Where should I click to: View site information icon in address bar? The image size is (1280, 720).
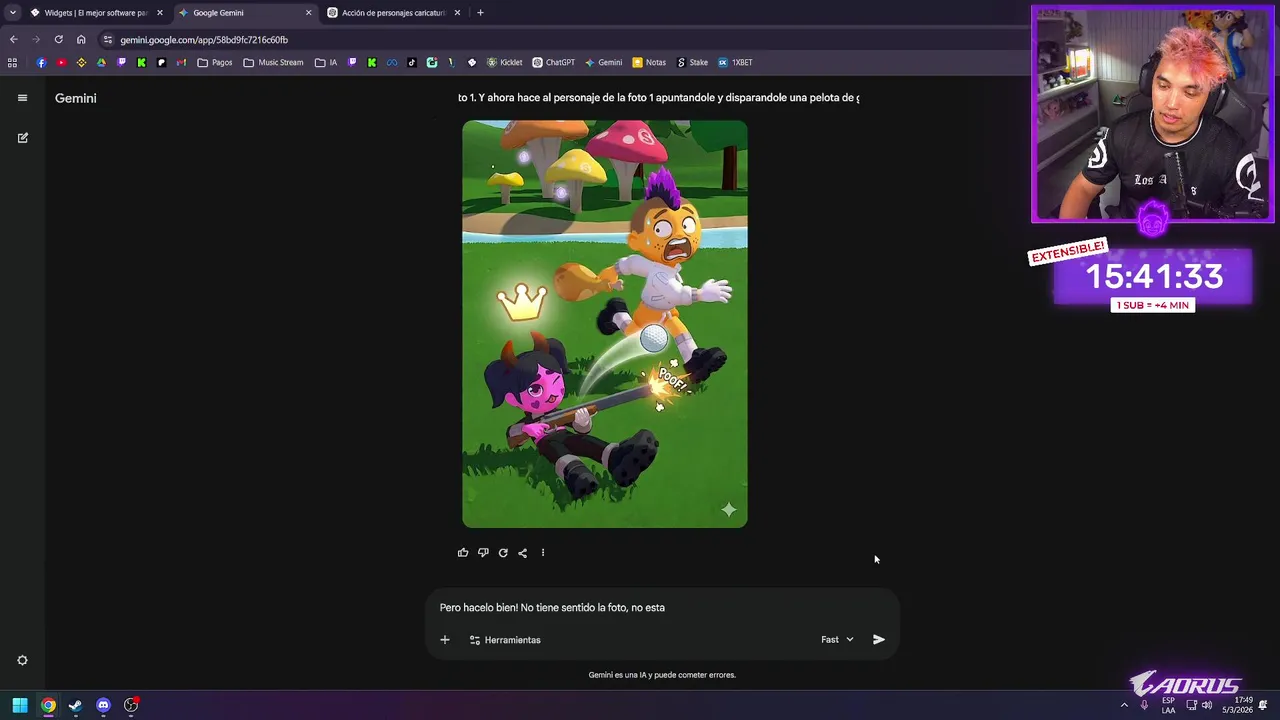pyautogui.click(x=107, y=40)
